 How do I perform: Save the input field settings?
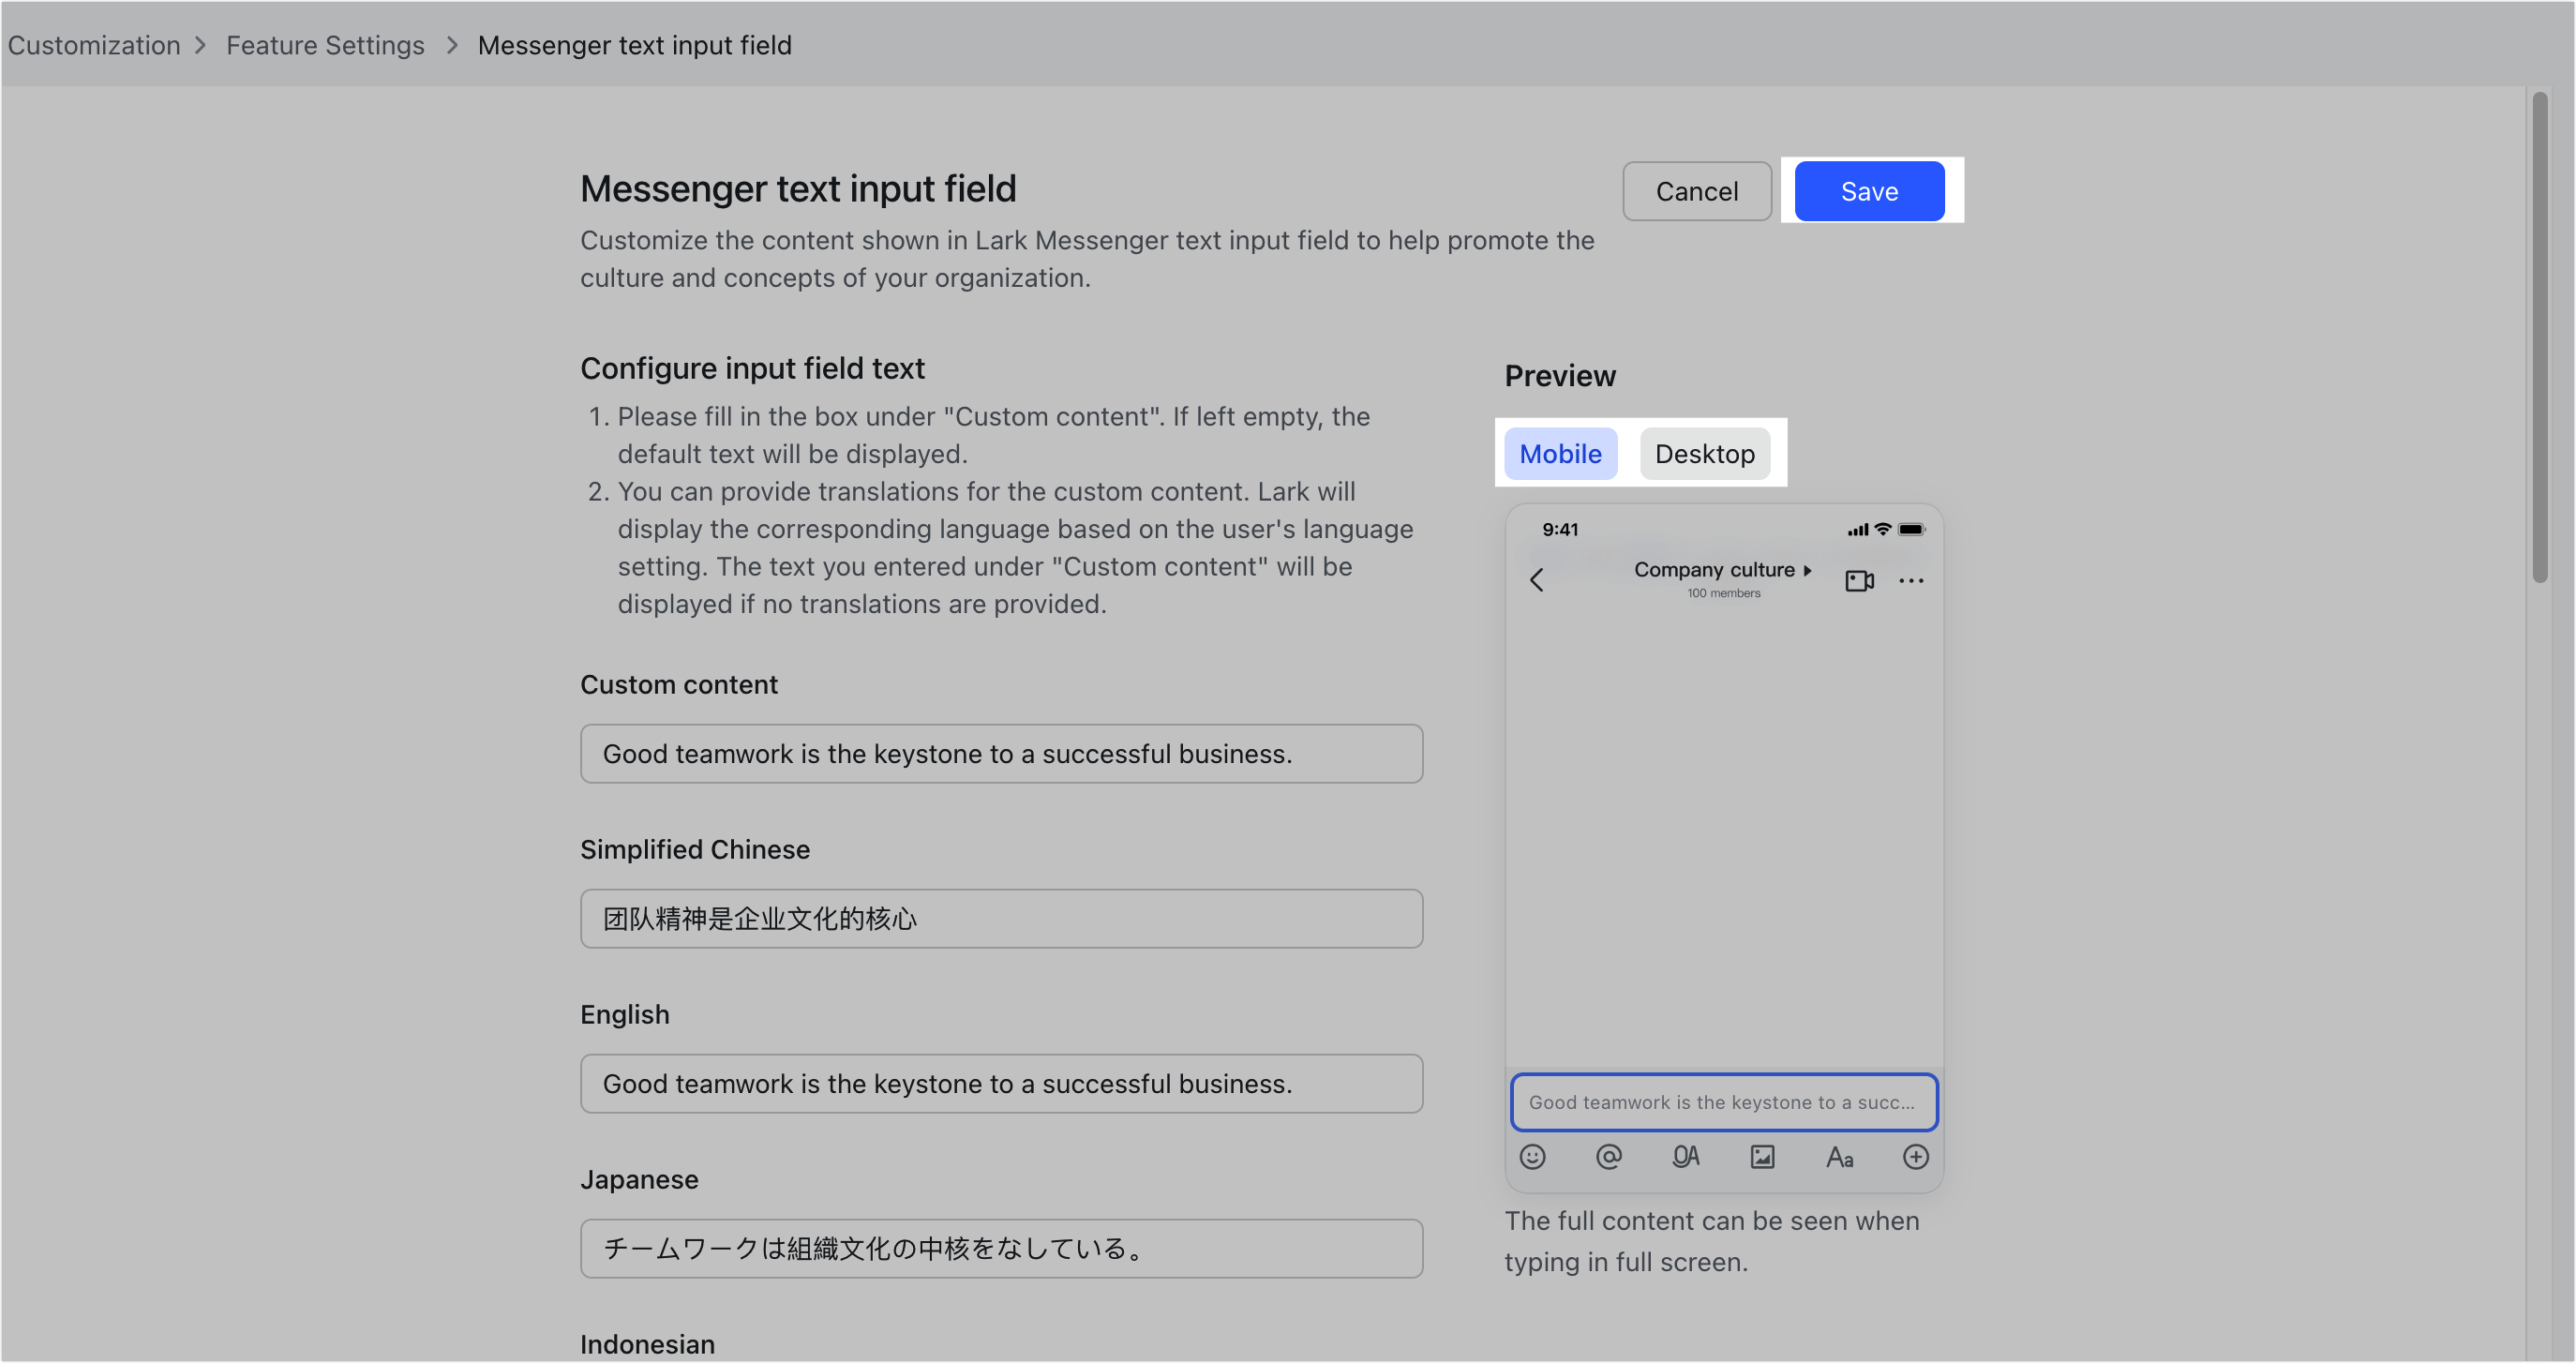[x=1868, y=191]
